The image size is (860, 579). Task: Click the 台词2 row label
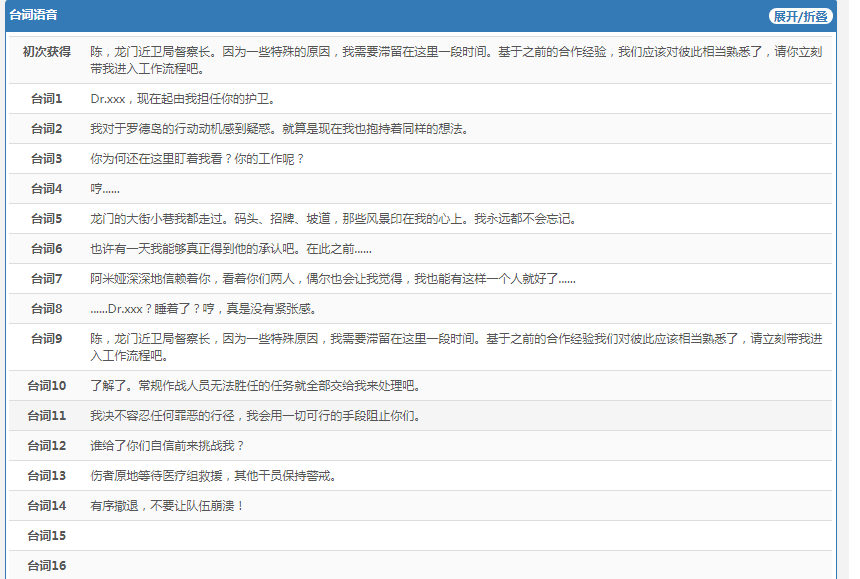(x=46, y=129)
